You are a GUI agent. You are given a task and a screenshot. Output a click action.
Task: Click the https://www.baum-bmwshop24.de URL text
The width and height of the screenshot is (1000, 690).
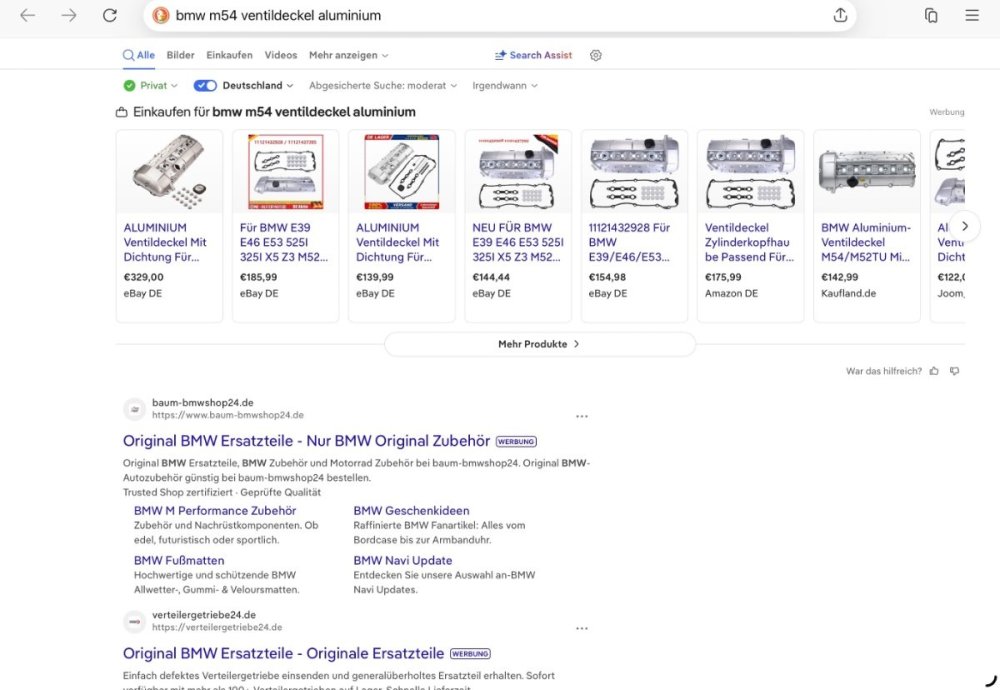[228, 415]
